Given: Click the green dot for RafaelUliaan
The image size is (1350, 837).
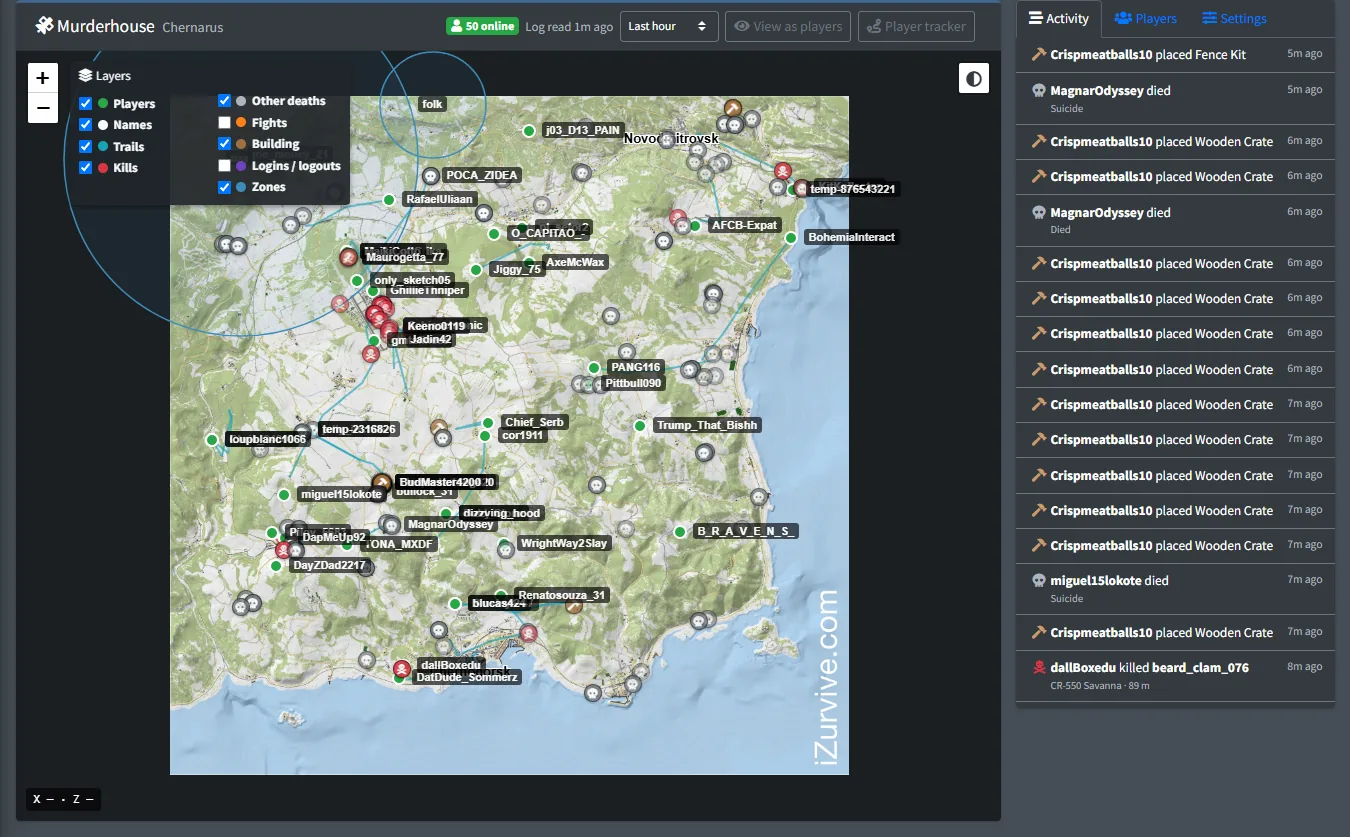Looking at the screenshot, I should 389,200.
